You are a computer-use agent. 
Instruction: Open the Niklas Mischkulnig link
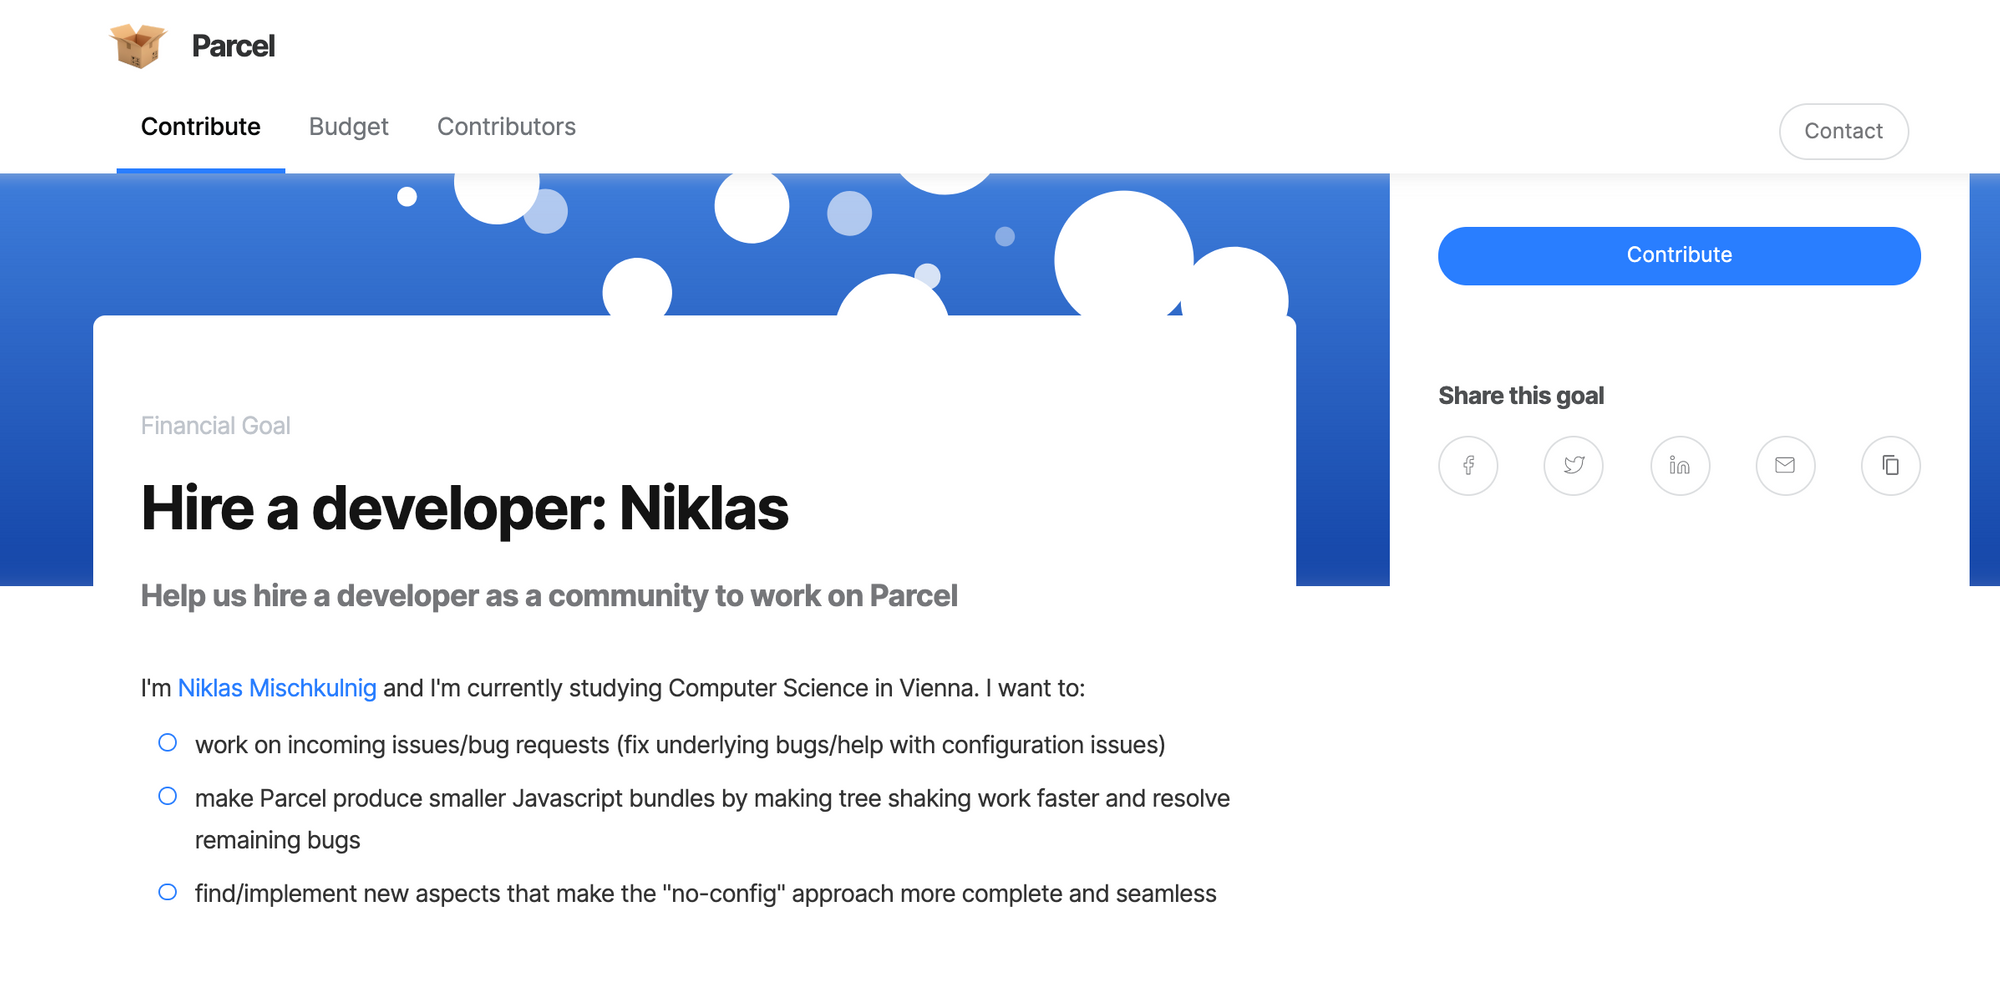pos(277,688)
